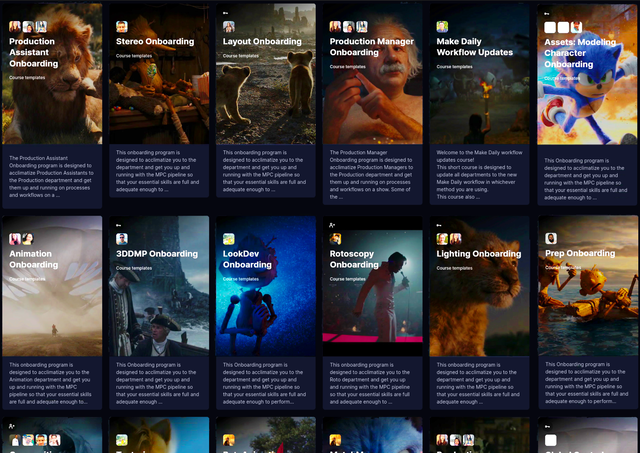The image size is (640, 453).
Task: Click second avatar on Production Assistant Onboarding
Action: [28, 27]
